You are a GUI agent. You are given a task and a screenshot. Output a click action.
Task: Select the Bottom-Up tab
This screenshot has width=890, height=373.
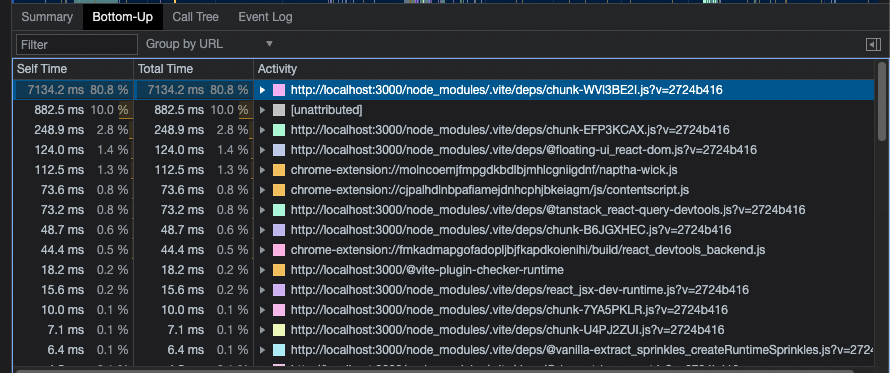point(123,17)
